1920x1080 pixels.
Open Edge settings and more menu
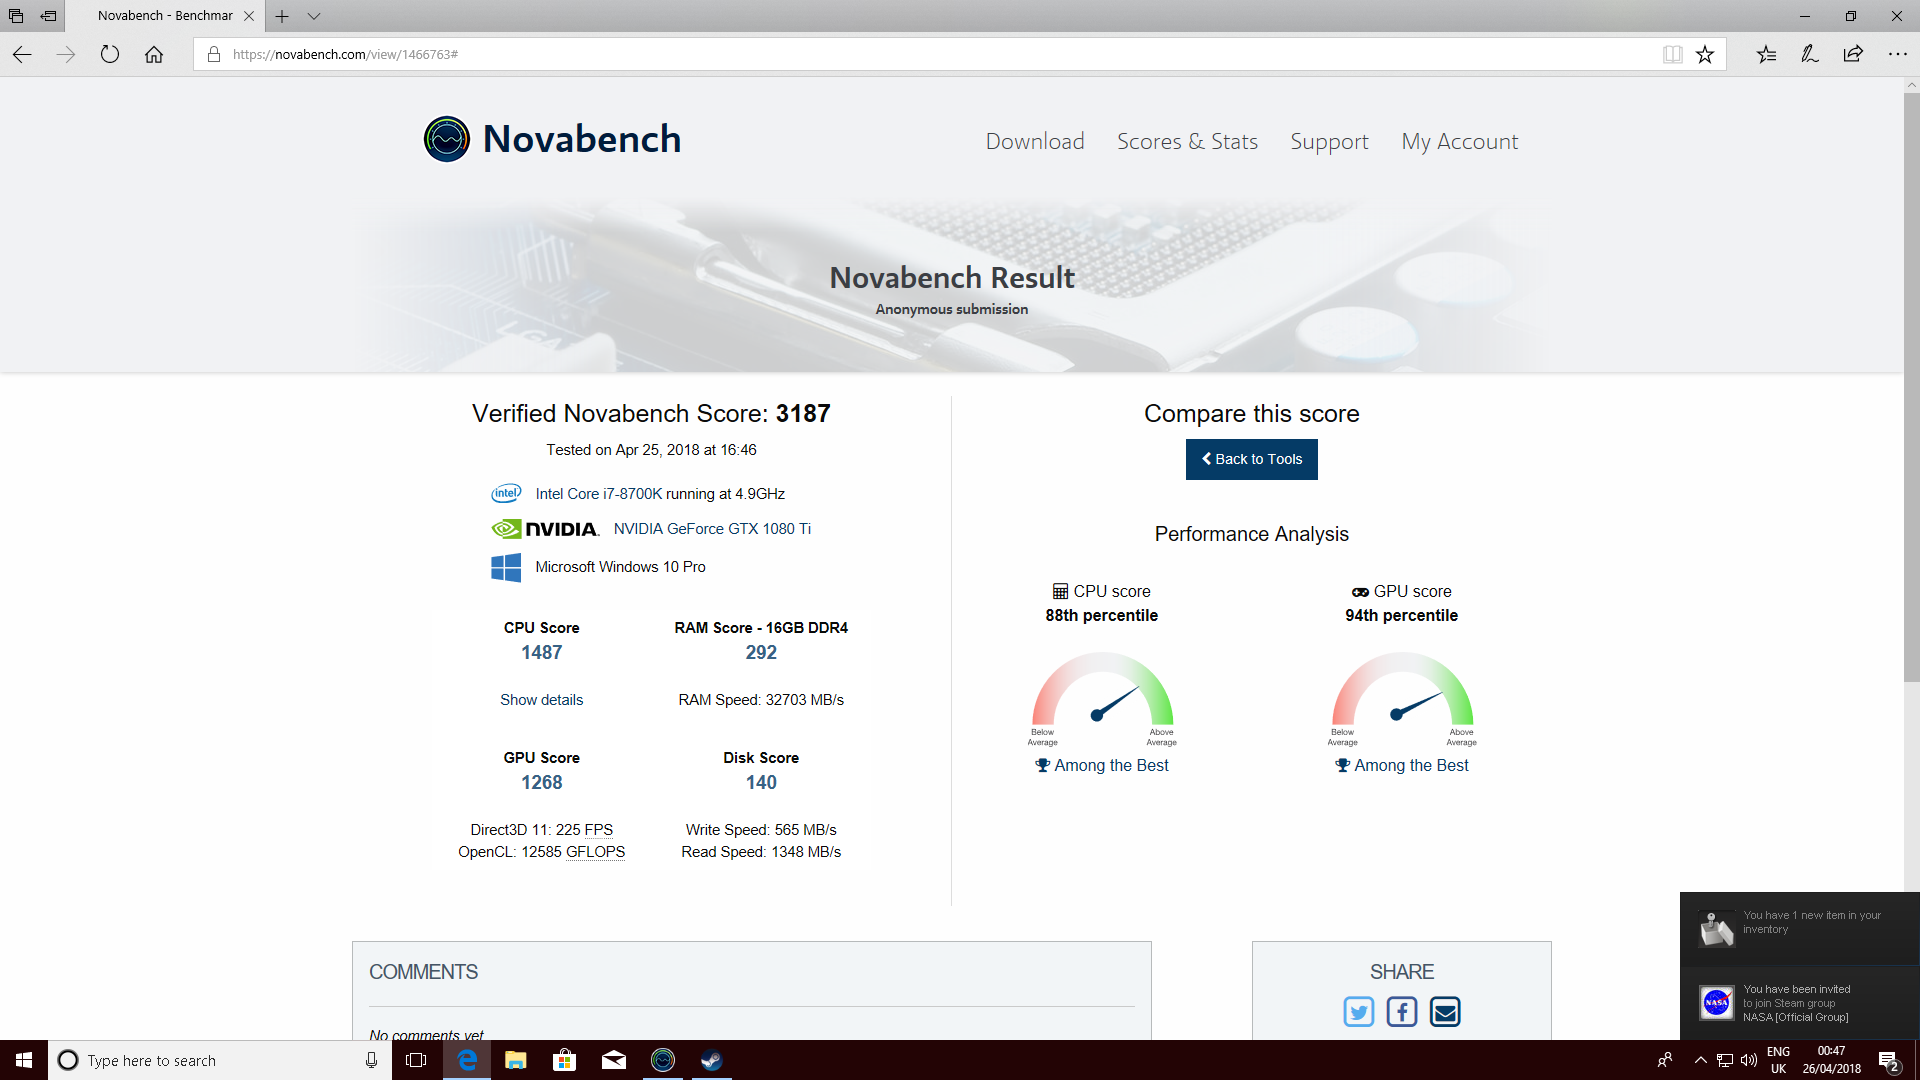click(x=1897, y=54)
